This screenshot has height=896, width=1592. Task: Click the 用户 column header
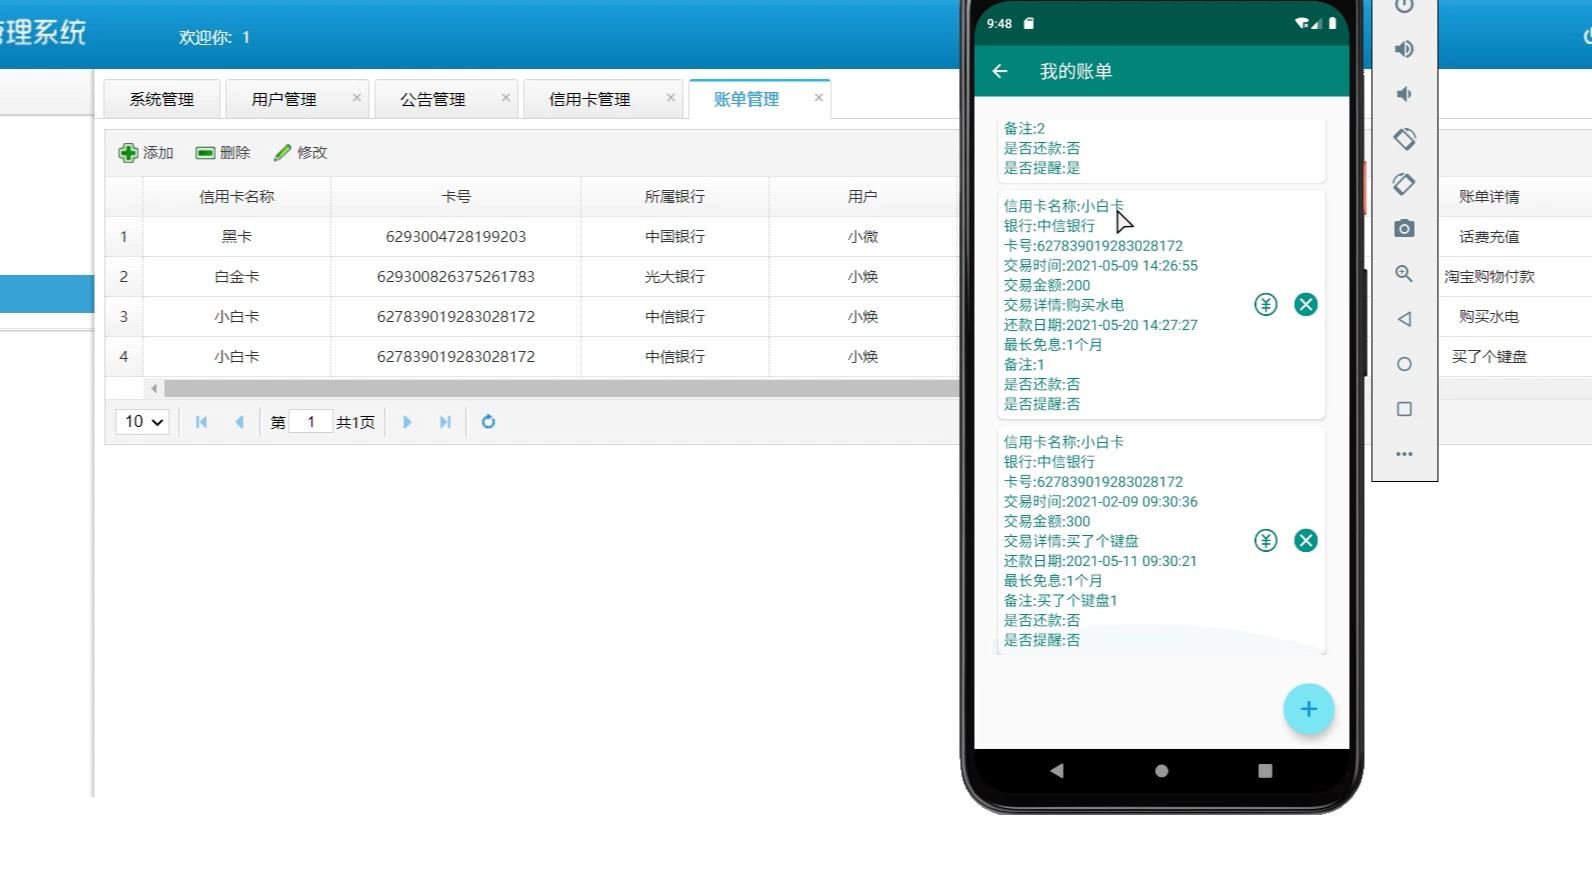tap(863, 197)
